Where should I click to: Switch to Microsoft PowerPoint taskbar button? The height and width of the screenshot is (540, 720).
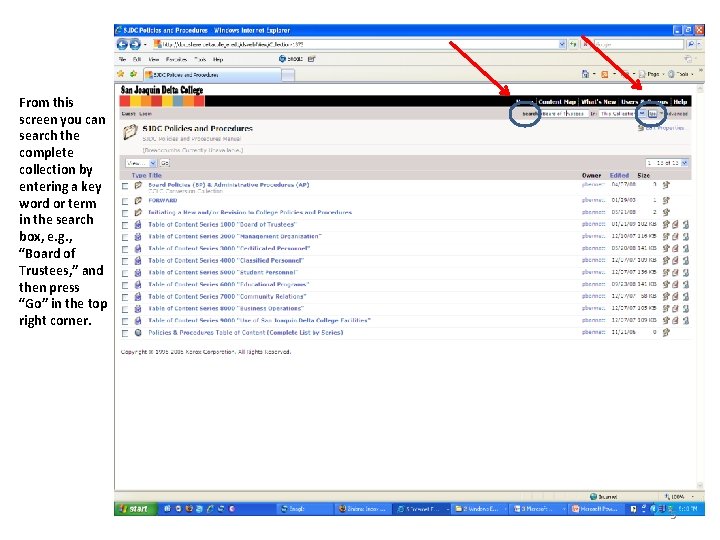point(598,509)
